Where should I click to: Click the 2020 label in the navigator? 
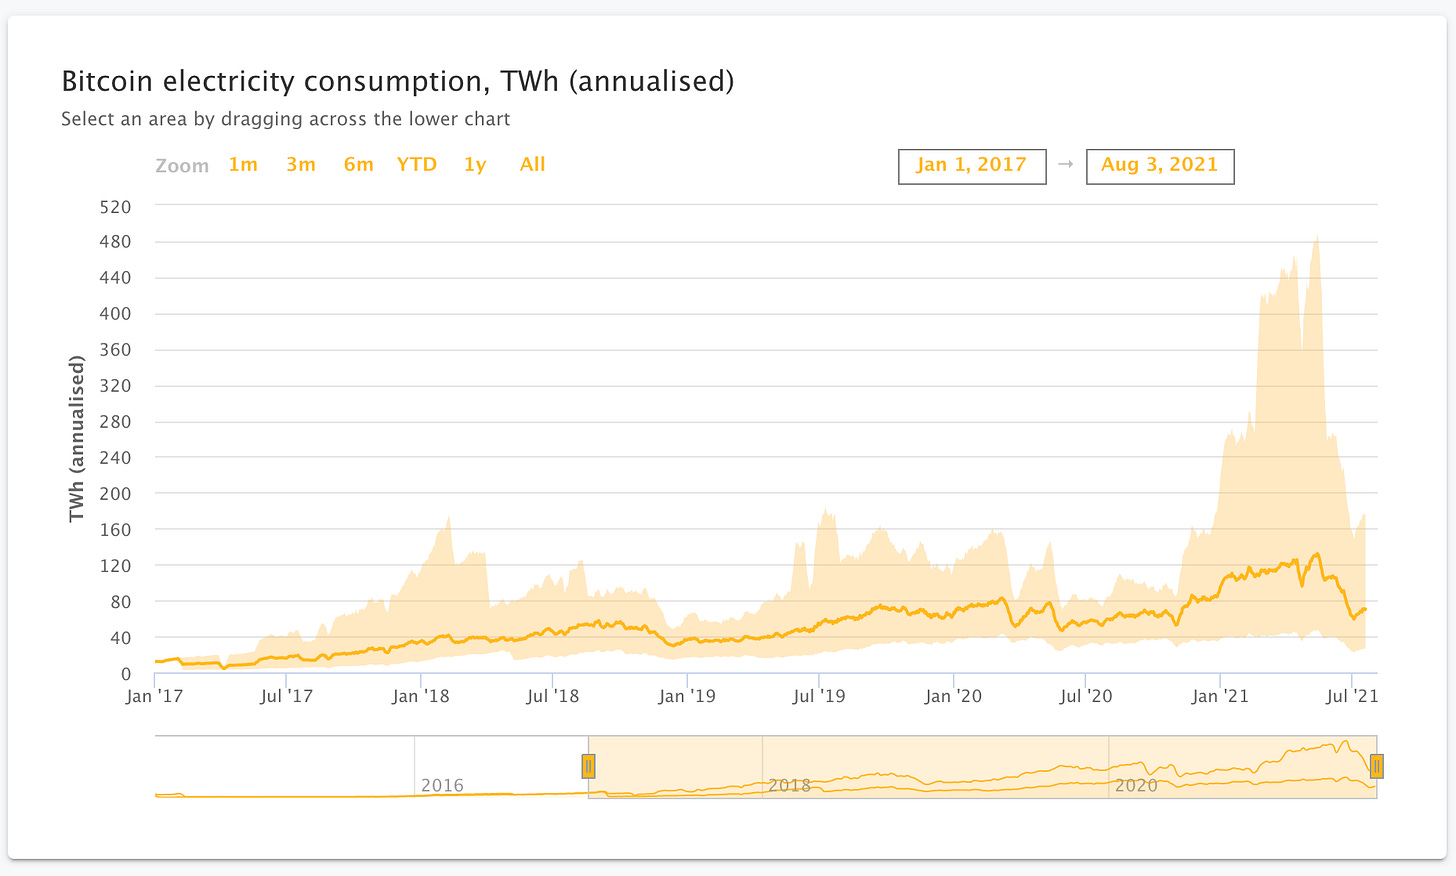pyautogui.click(x=1136, y=785)
